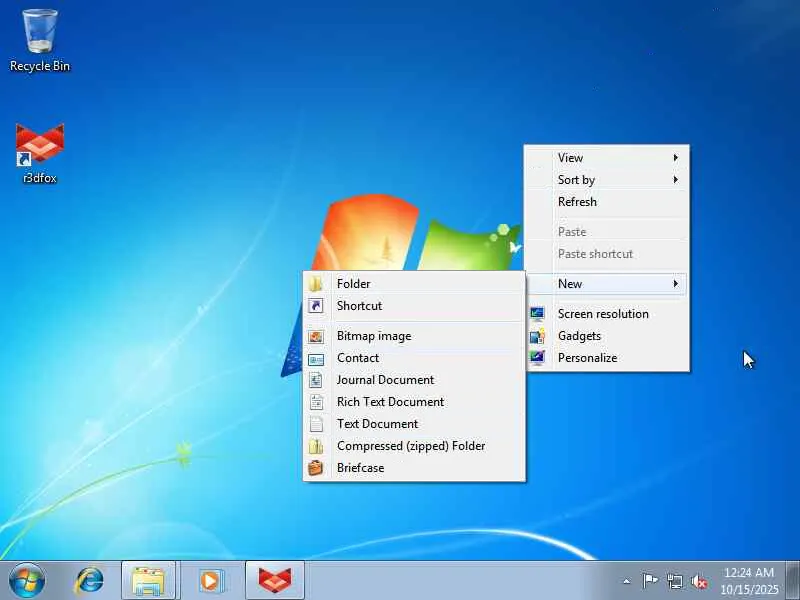Click the Journal Document icon
Screen dimensions: 800x600
[x=316, y=380]
